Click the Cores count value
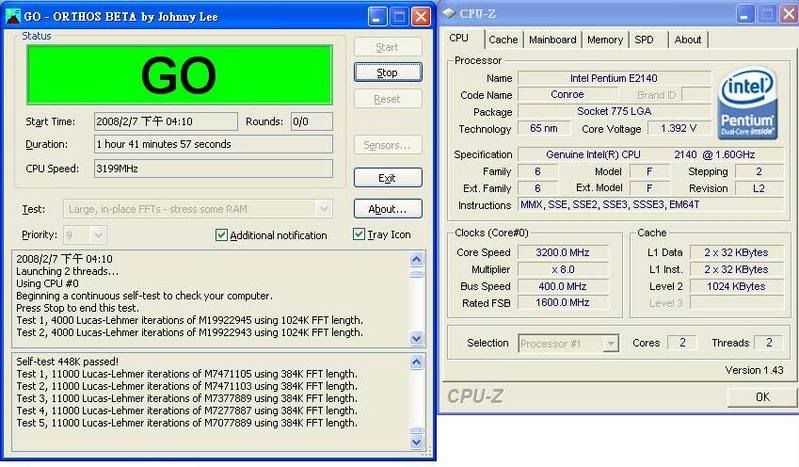The width and height of the screenshot is (799, 467). pos(682,343)
